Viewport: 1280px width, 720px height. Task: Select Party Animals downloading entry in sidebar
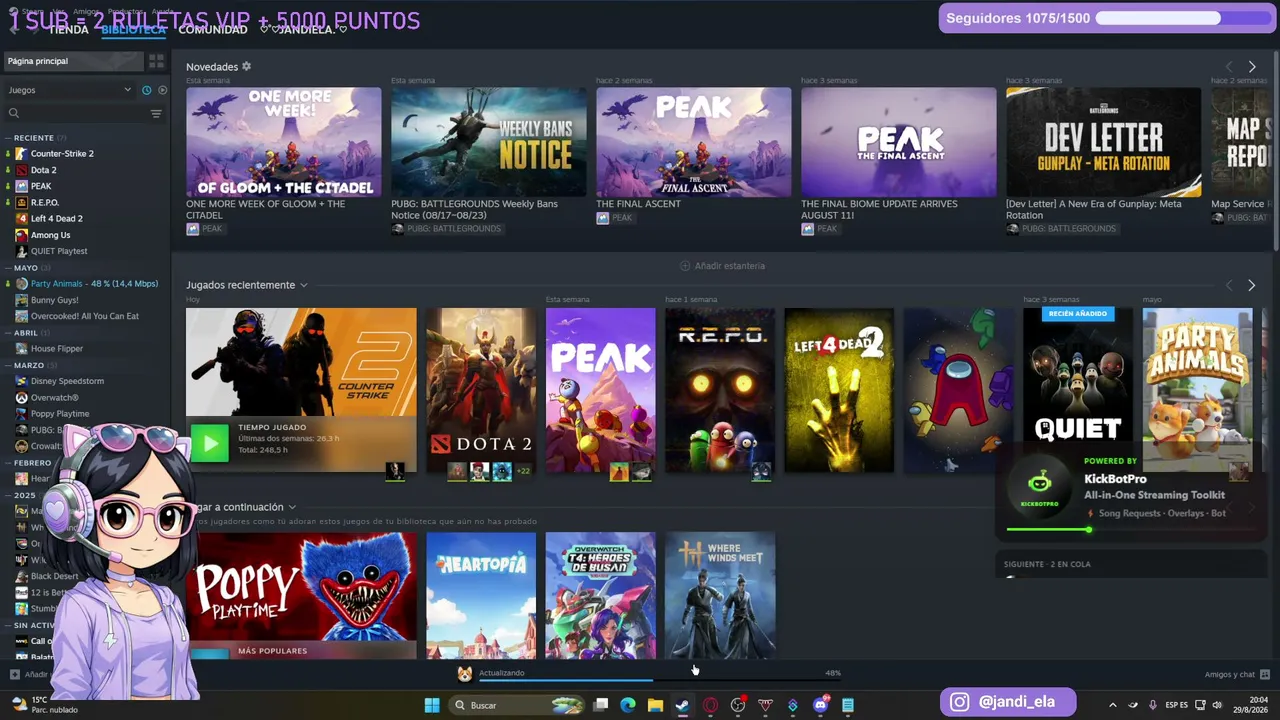click(94, 284)
